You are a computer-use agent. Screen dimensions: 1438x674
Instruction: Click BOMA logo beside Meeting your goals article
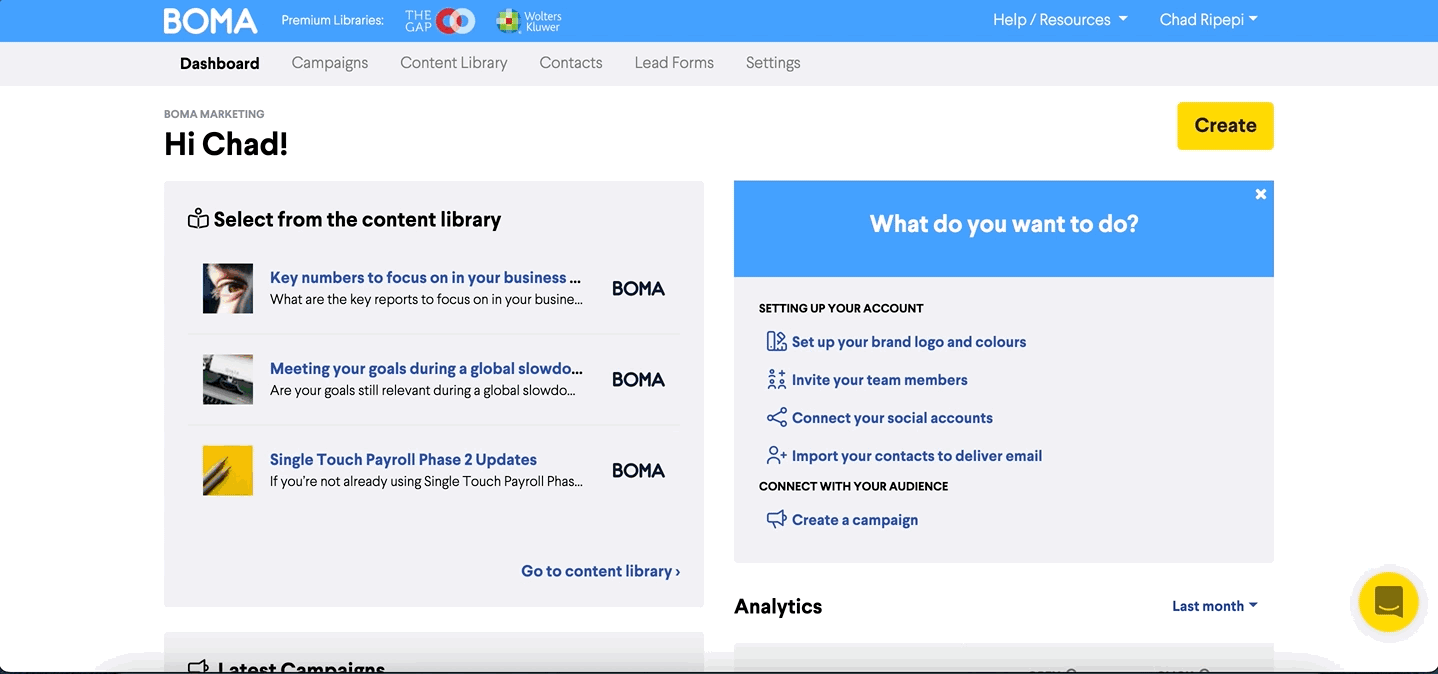click(x=638, y=379)
